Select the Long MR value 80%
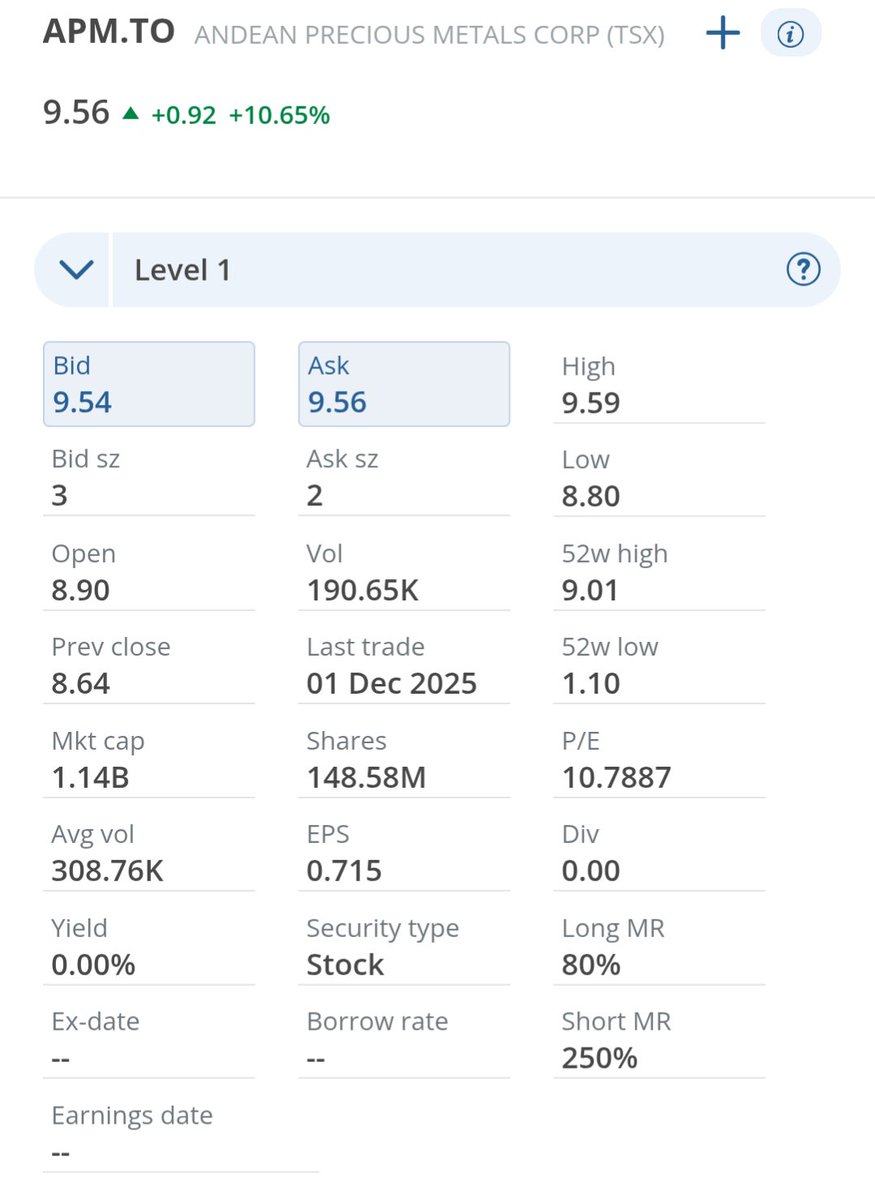The width and height of the screenshot is (875, 1200). coord(591,965)
